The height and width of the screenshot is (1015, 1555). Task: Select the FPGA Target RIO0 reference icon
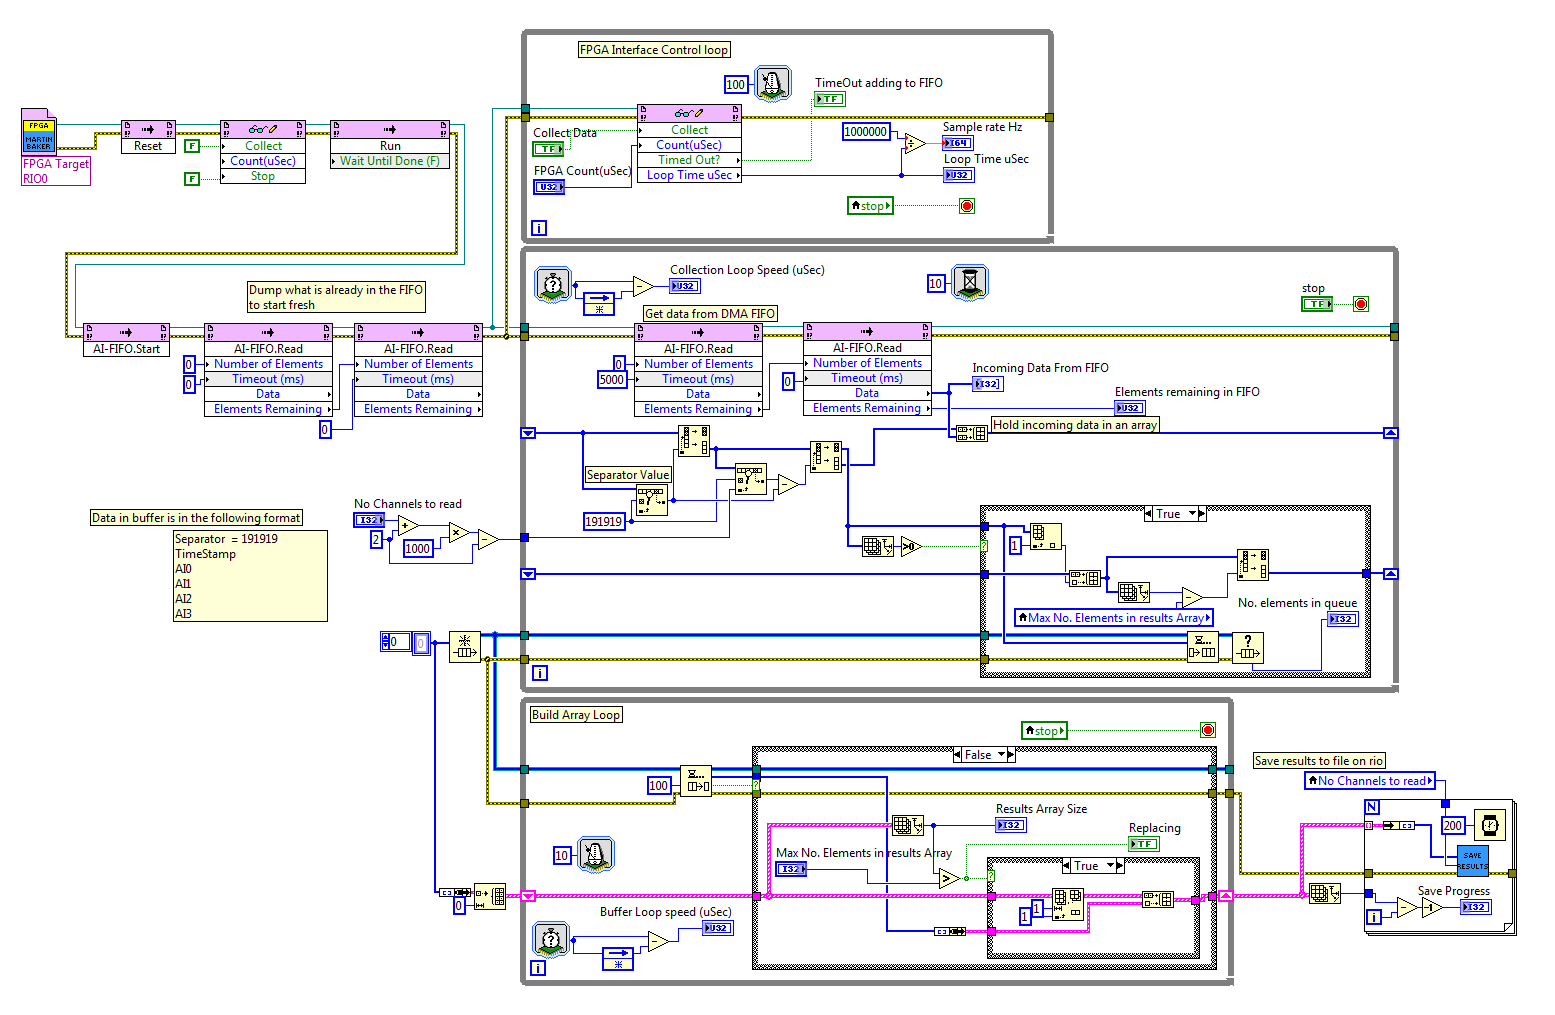(39, 134)
